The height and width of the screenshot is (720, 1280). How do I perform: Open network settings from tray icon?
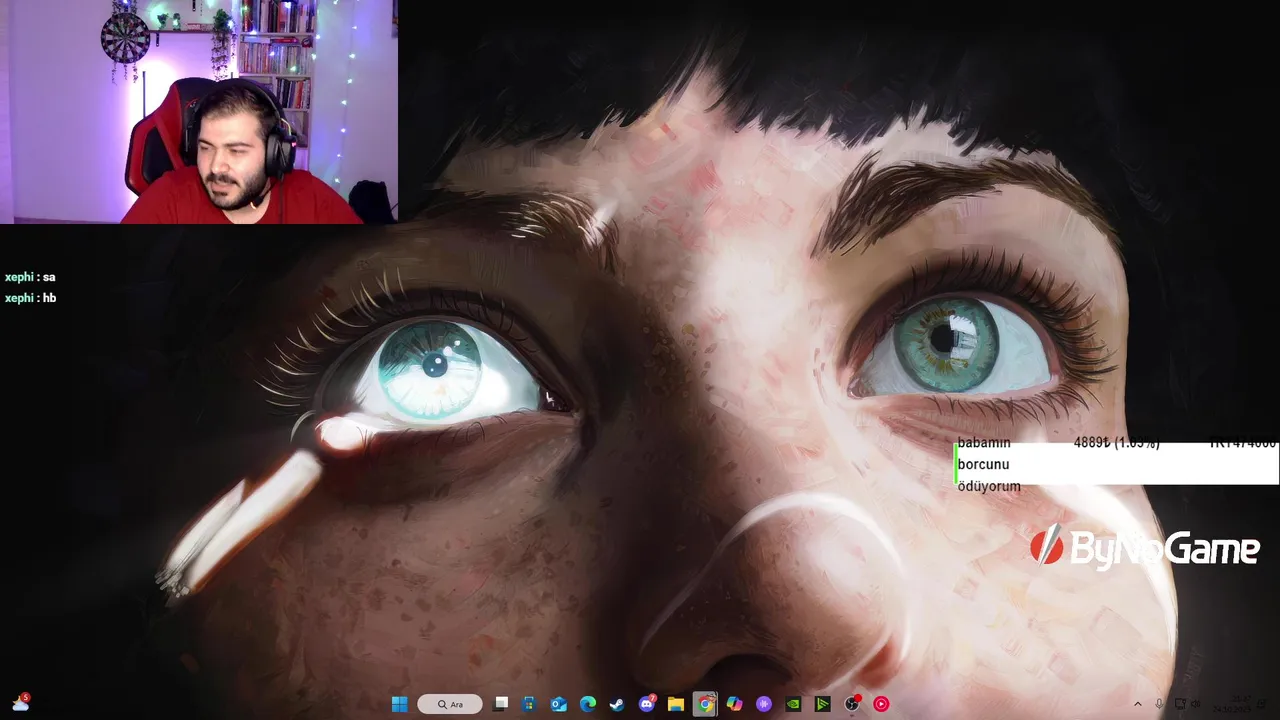[1180, 704]
